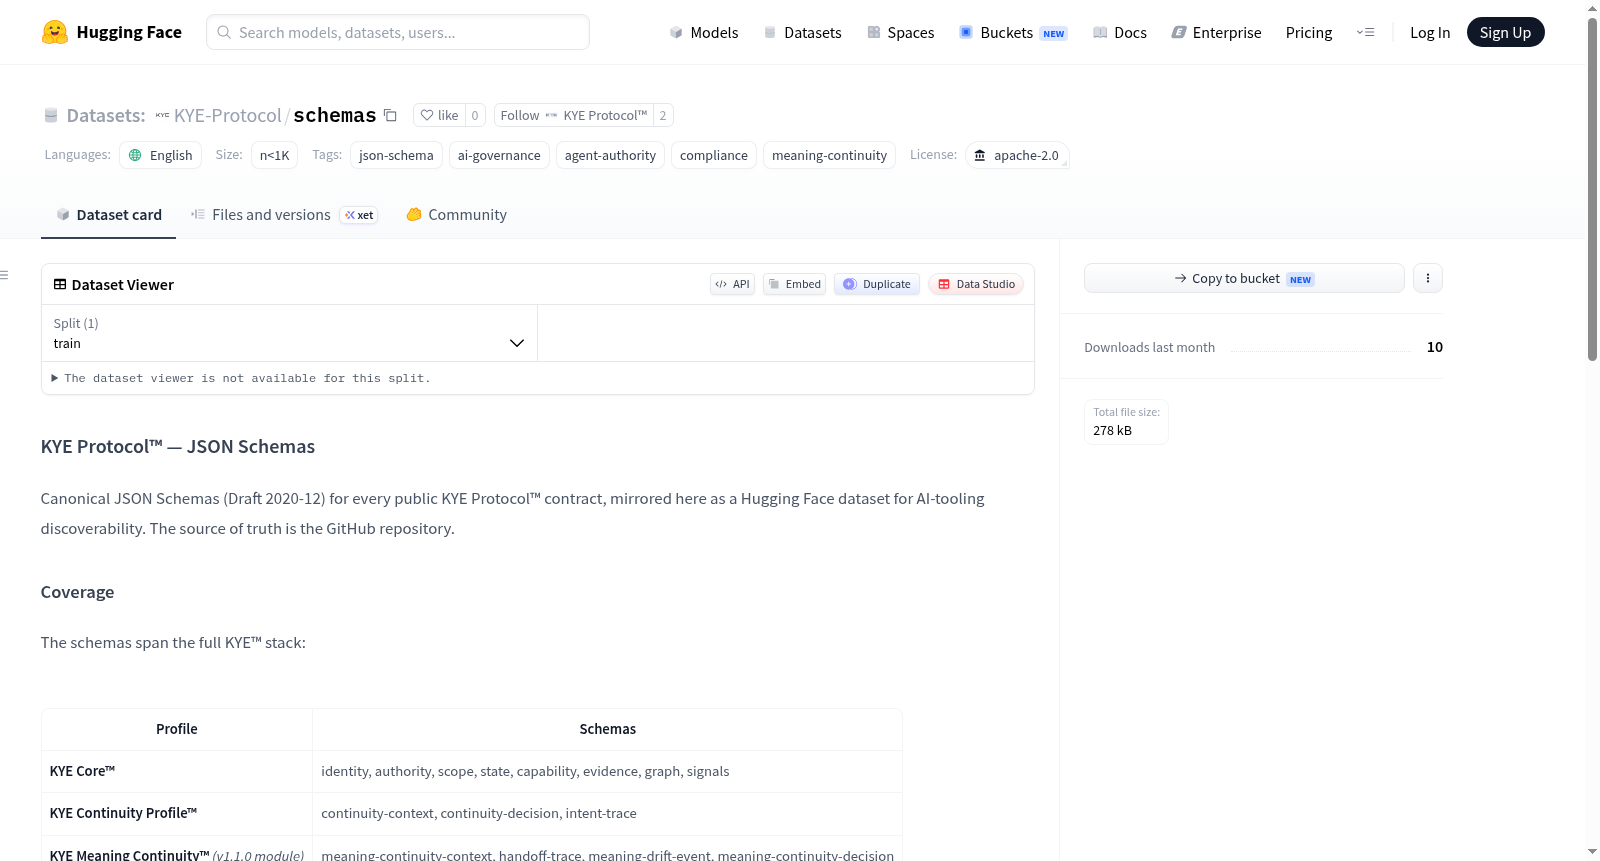Viewport: 1600px width, 861px height.
Task: Click the compliance tag
Action: pos(714,155)
